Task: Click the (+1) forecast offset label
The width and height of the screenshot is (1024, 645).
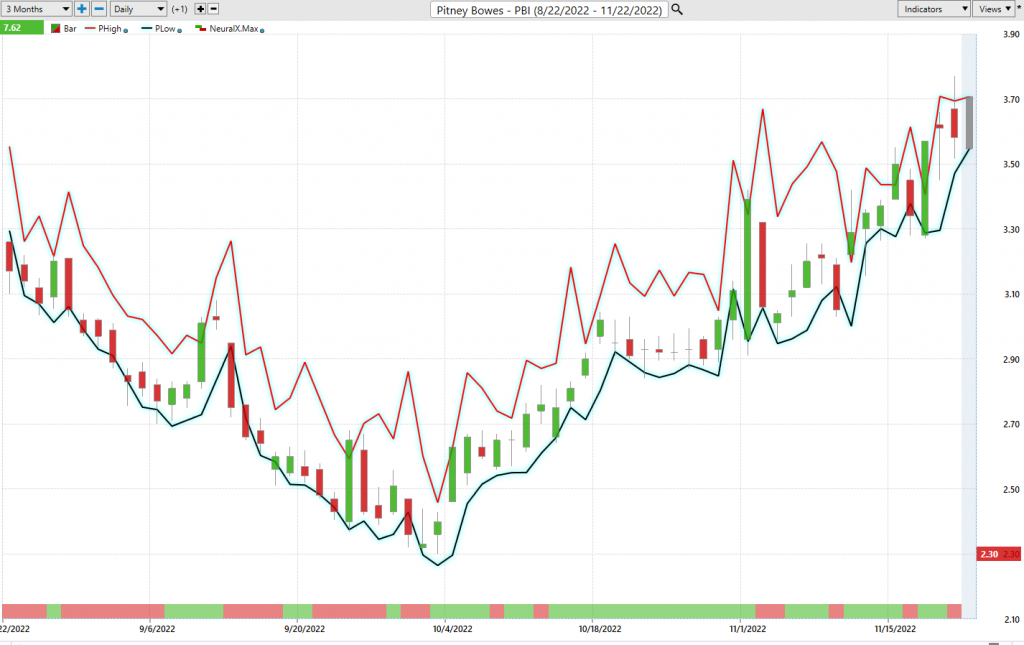Action: pyautogui.click(x=180, y=9)
